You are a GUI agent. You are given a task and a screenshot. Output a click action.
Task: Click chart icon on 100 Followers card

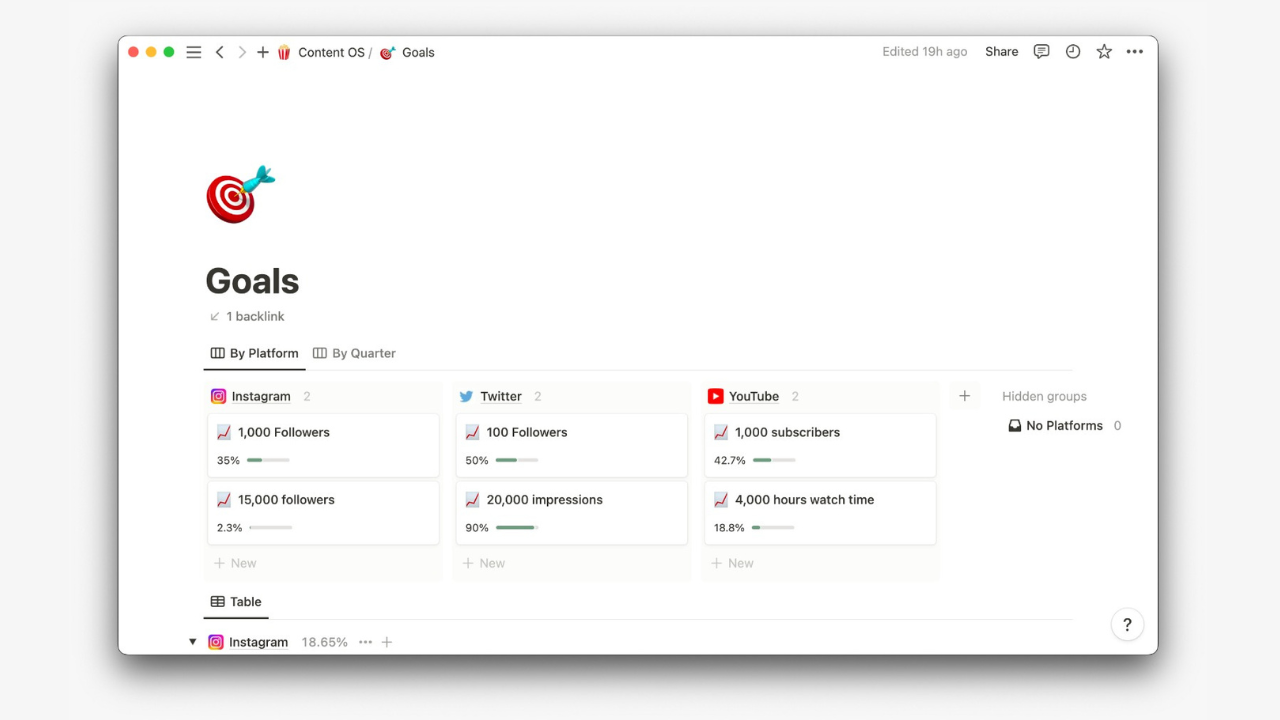pos(473,432)
